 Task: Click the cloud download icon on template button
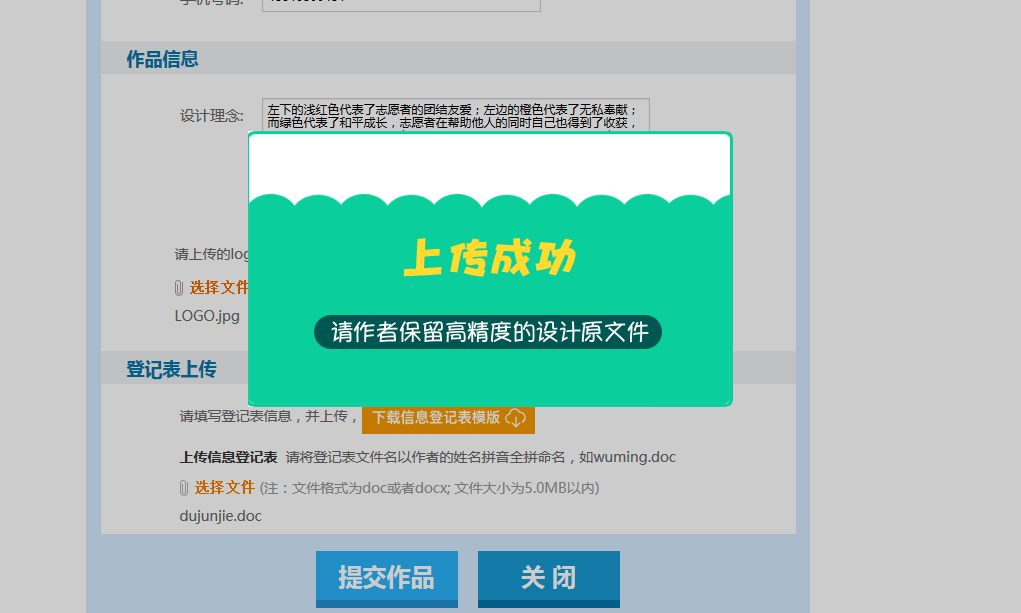pos(516,417)
